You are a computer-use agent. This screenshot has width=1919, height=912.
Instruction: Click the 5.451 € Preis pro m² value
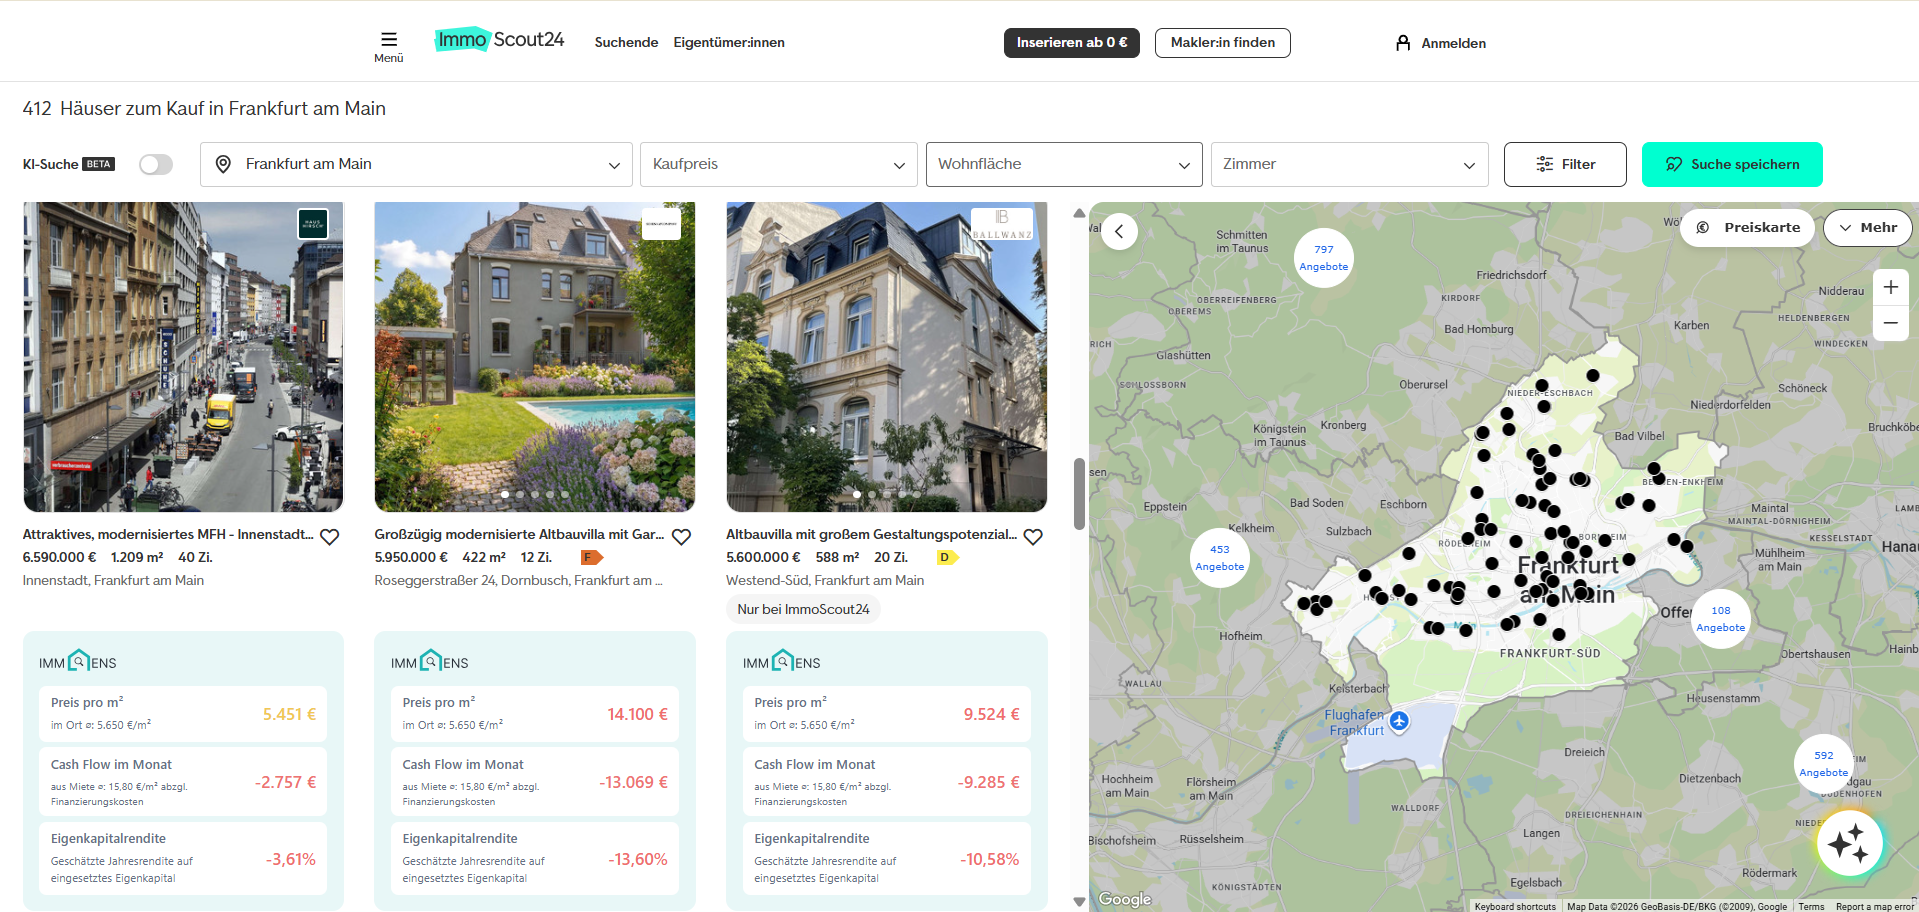point(289,714)
